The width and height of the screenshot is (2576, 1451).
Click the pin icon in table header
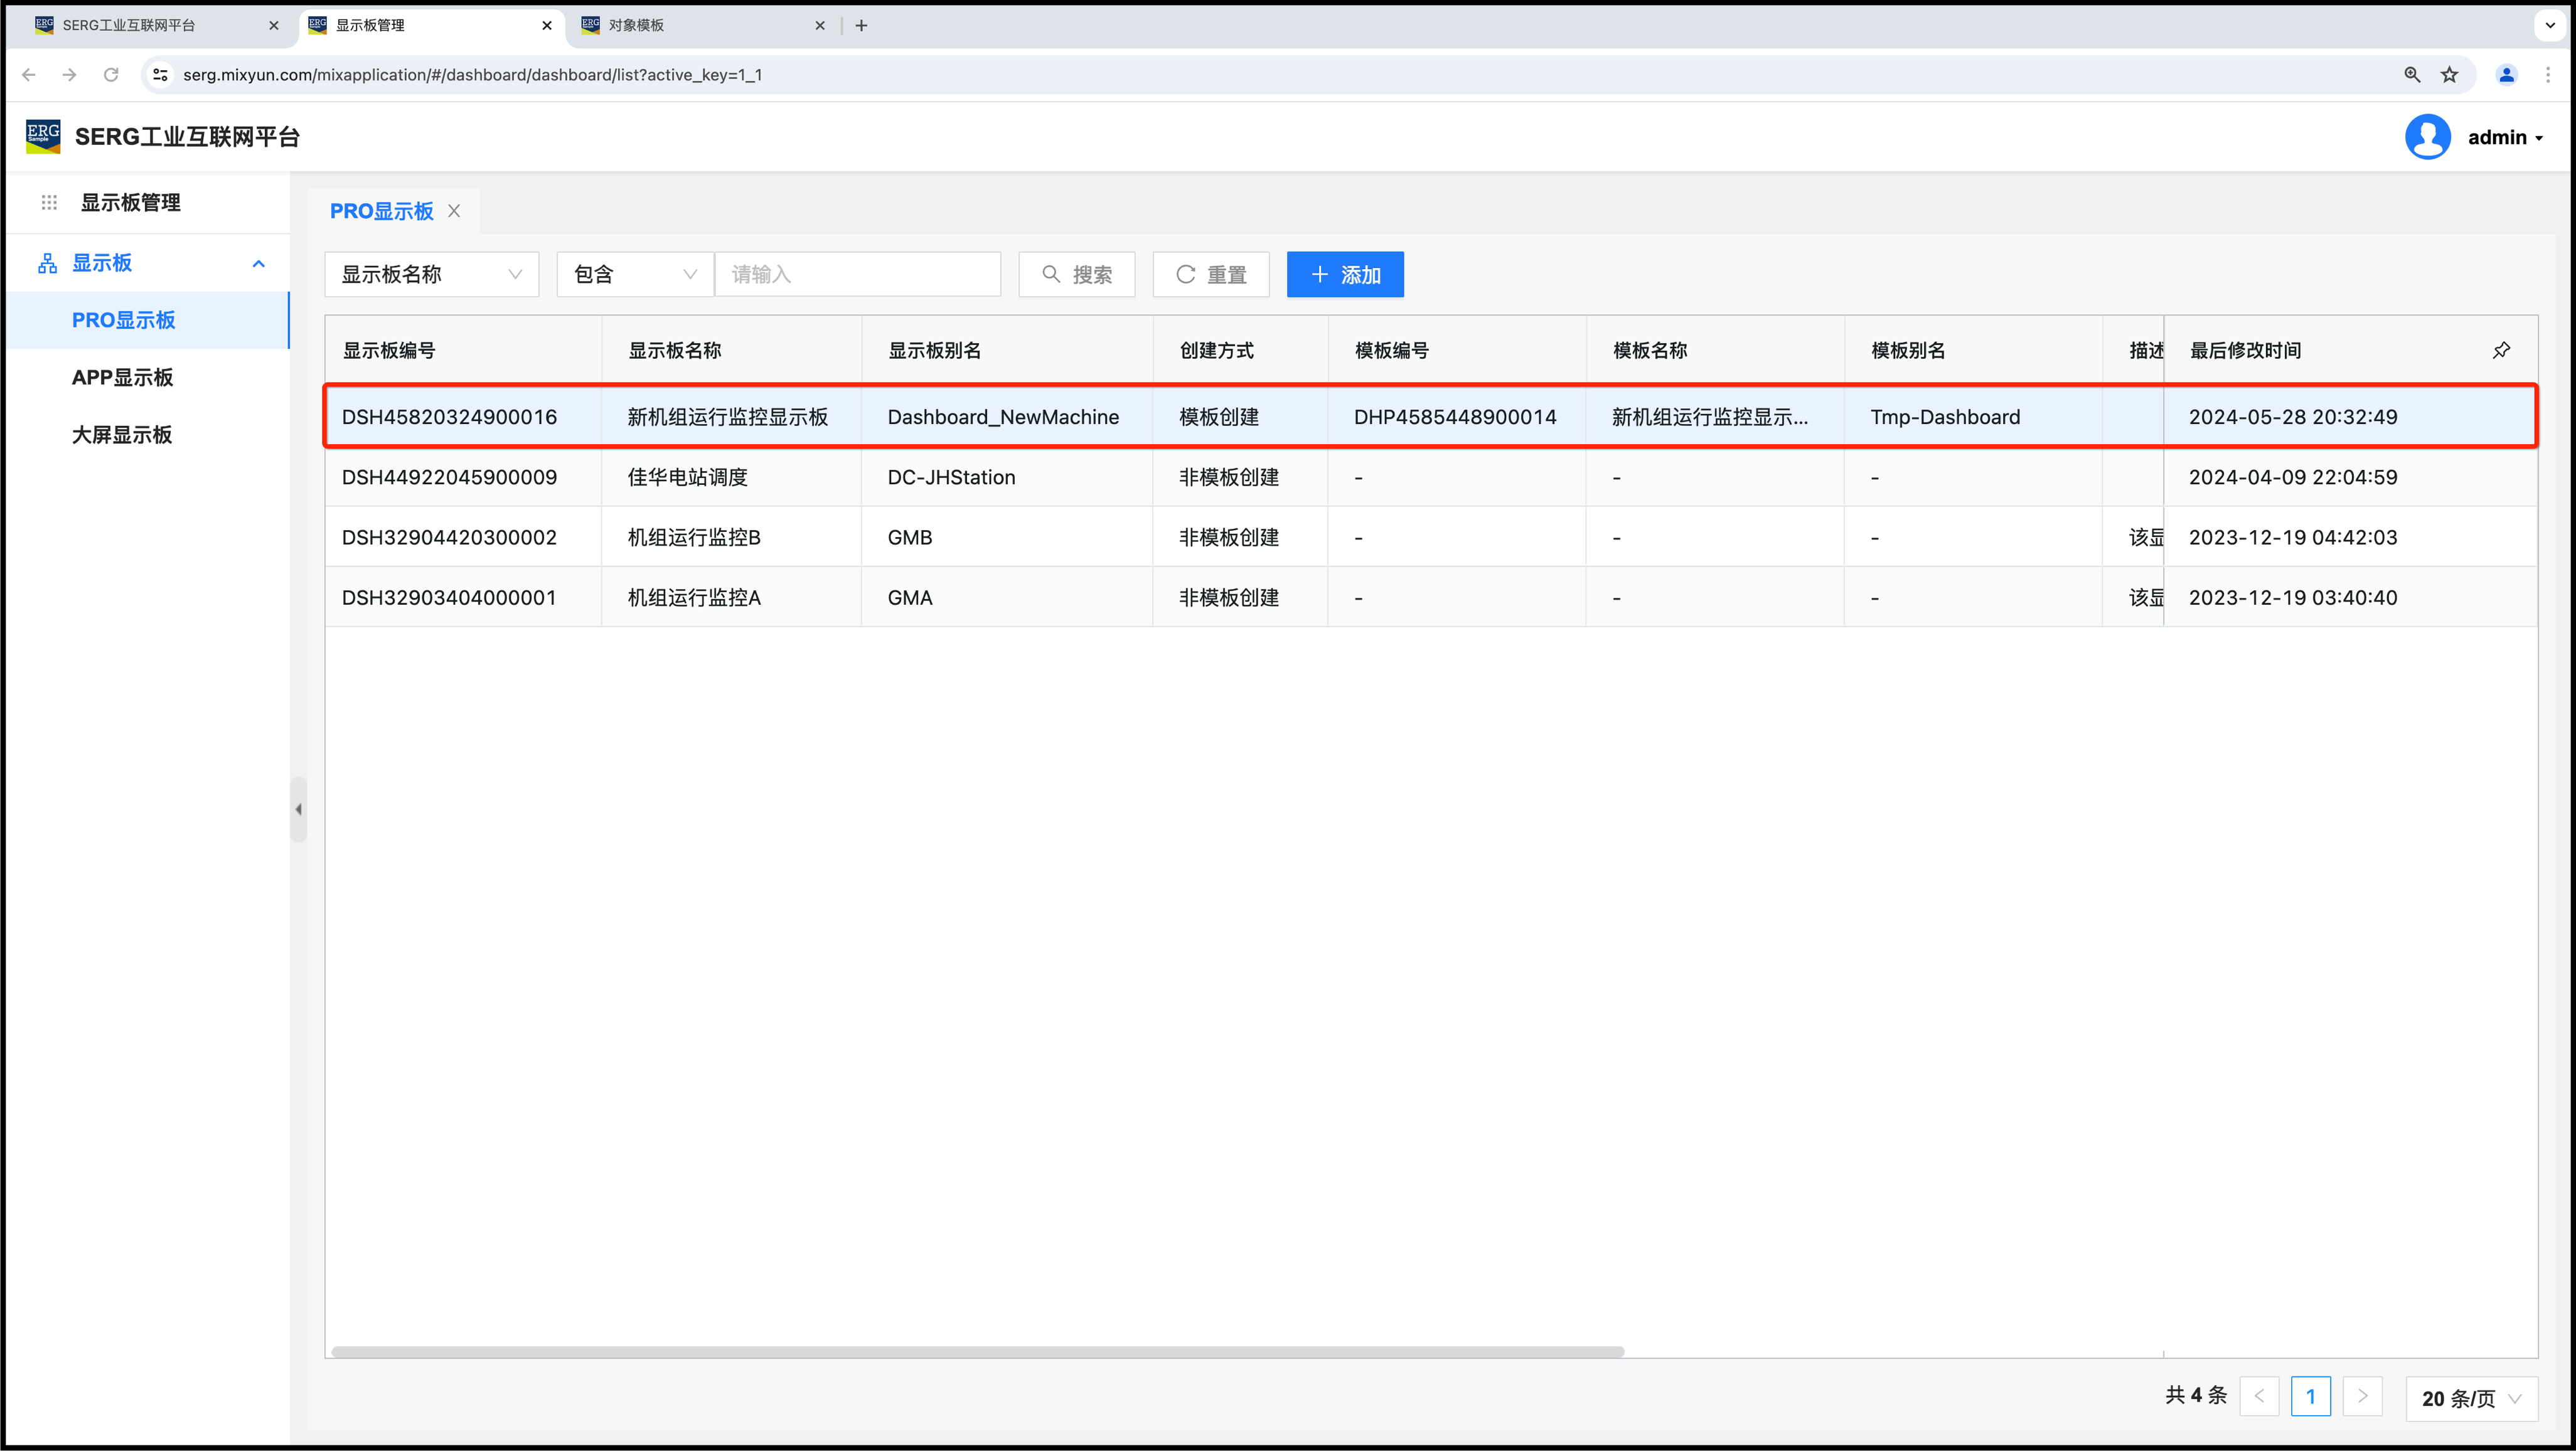coord(2501,350)
